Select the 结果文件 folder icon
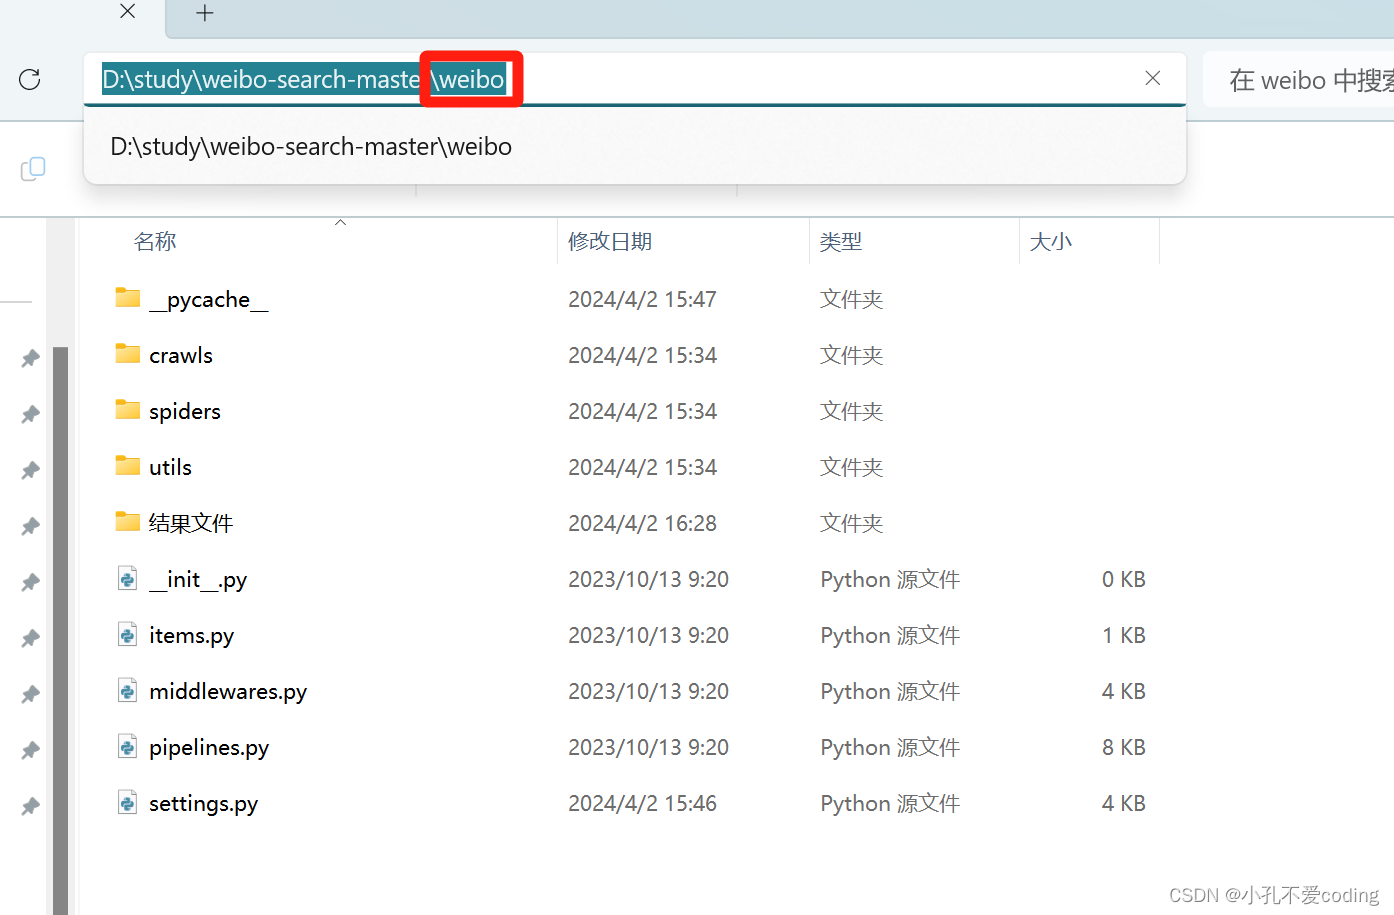This screenshot has height=915, width=1394. (x=128, y=522)
